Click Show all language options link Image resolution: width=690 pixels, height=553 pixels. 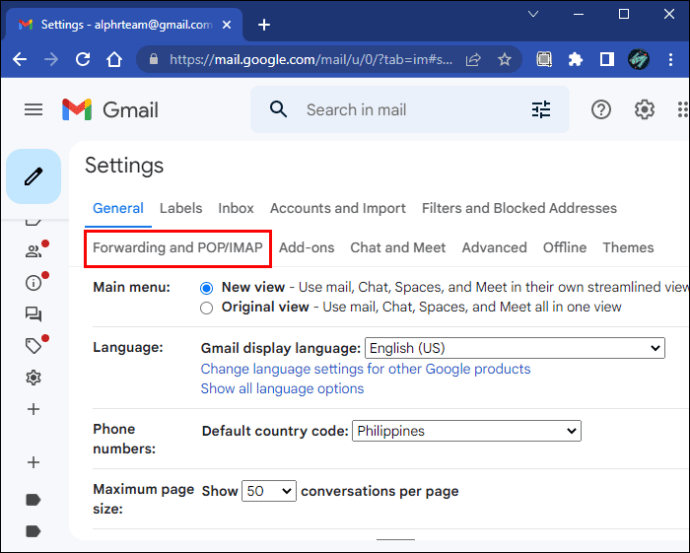pos(282,388)
